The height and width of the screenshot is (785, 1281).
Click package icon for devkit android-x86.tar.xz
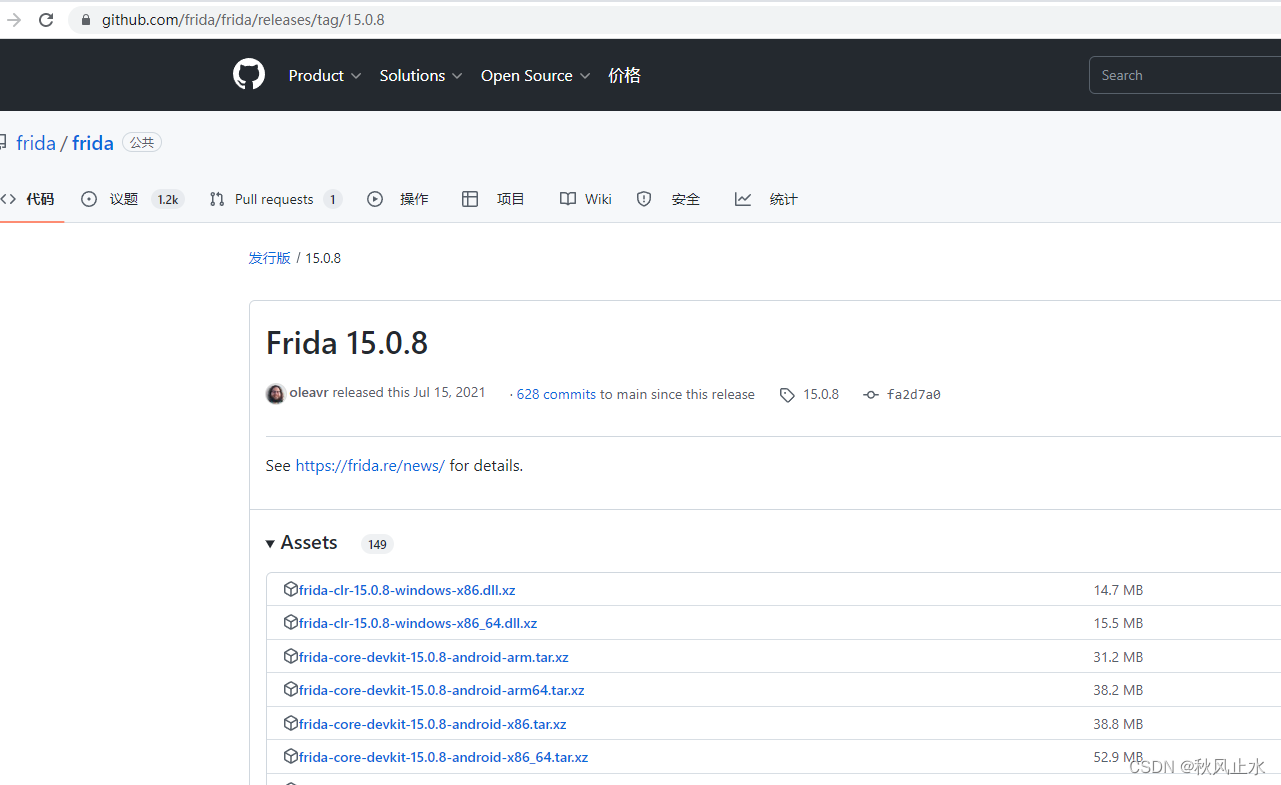[x=291, y=723]
